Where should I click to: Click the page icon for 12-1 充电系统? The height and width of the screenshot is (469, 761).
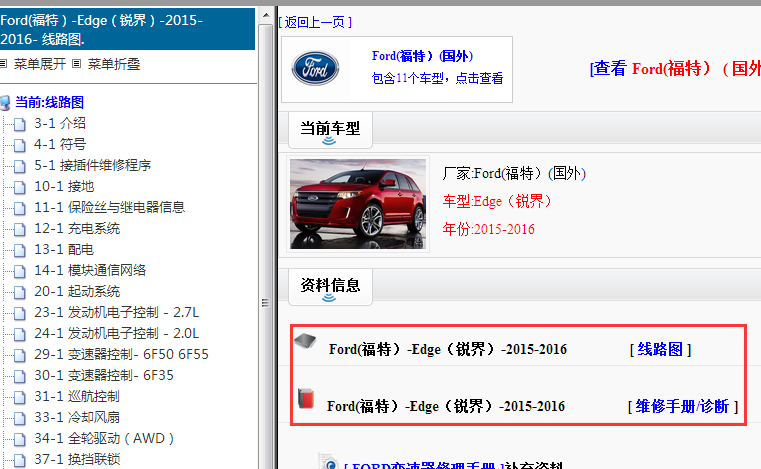[19, 230]
